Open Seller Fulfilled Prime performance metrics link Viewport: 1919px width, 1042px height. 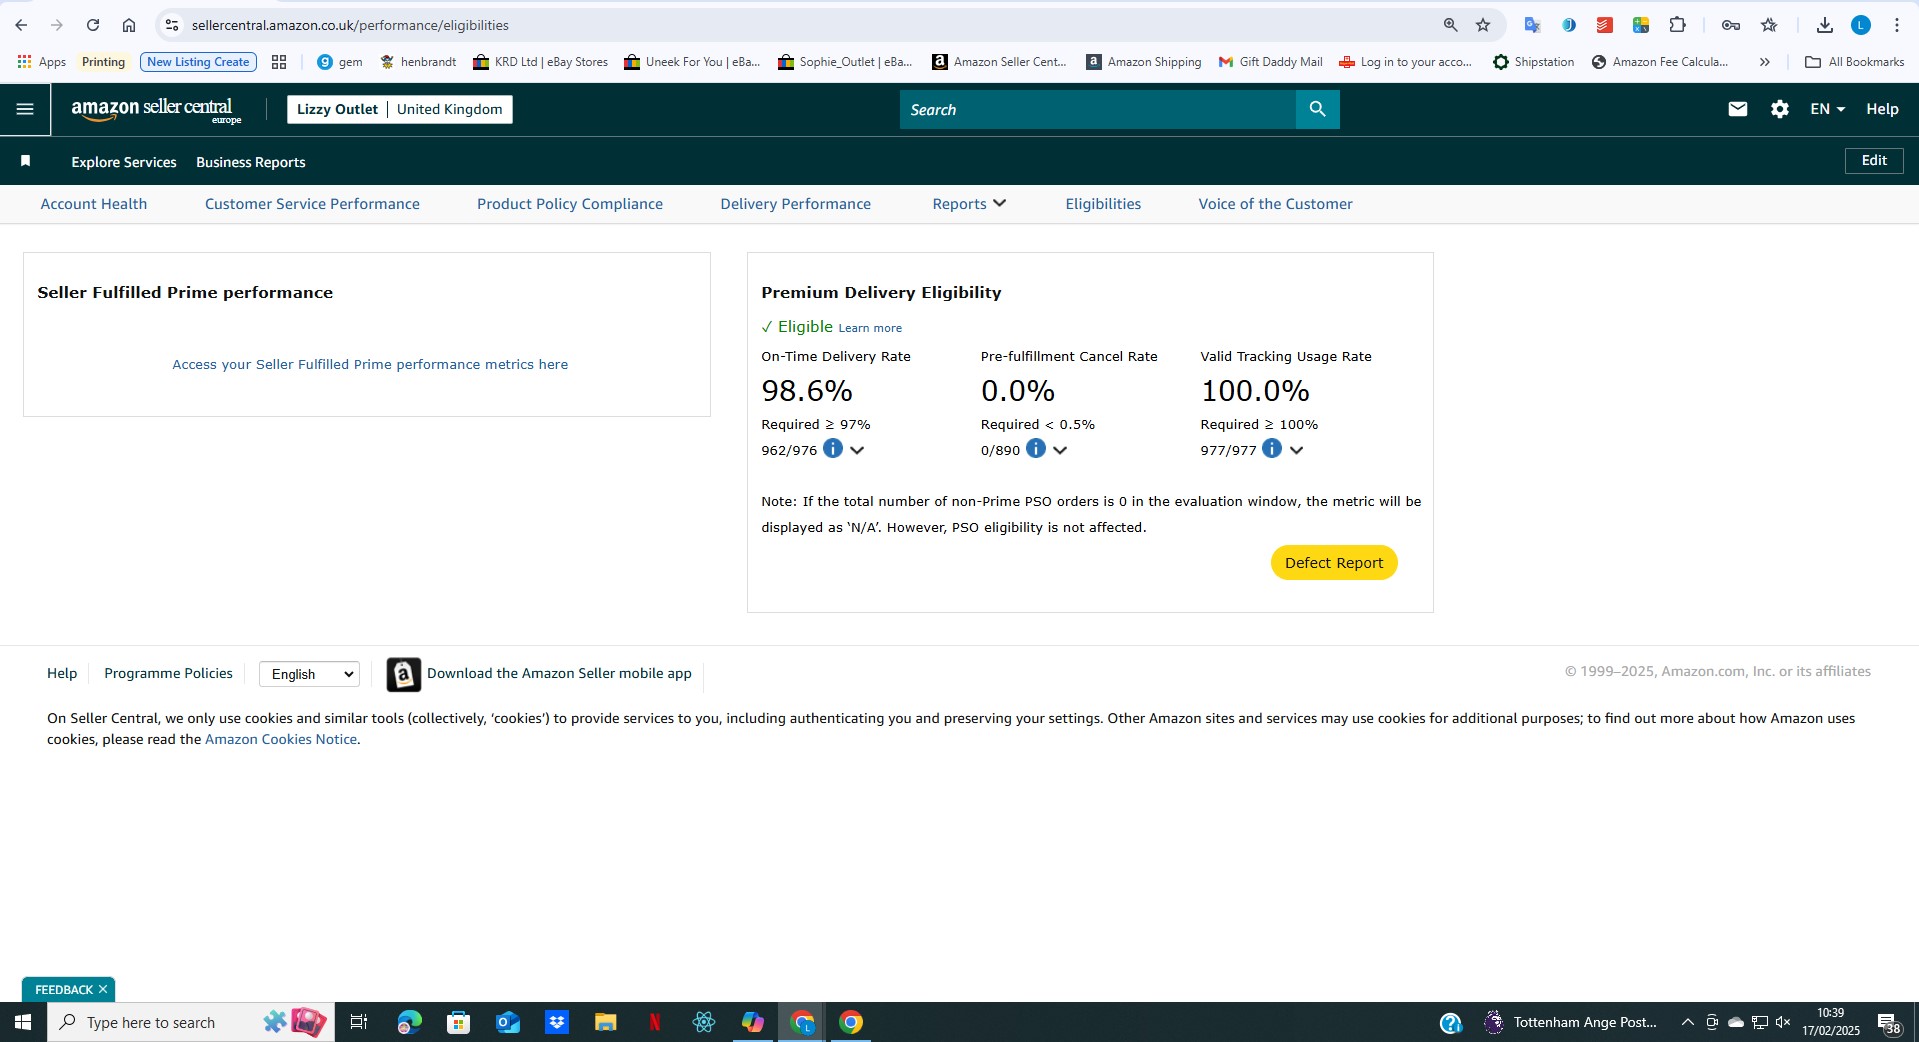tap(370, 364)
